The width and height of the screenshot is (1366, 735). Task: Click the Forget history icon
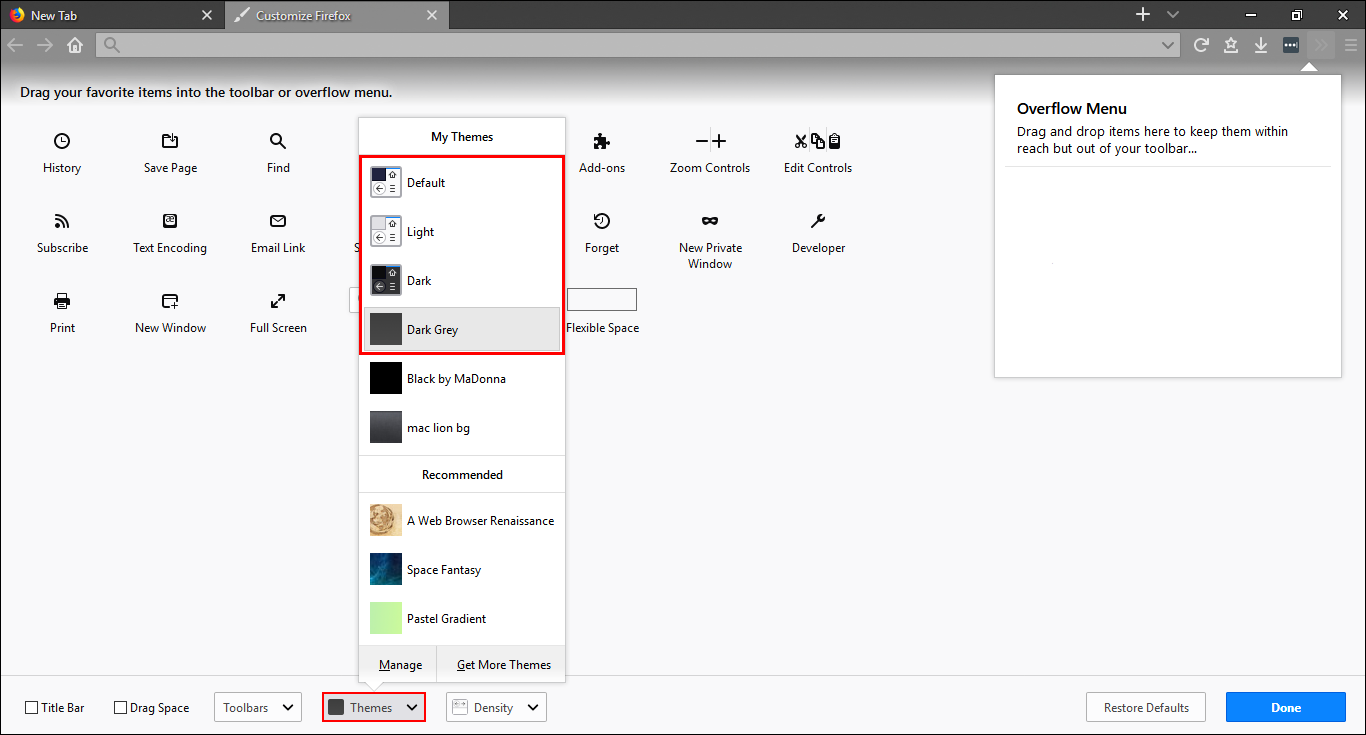pos(602,221)
